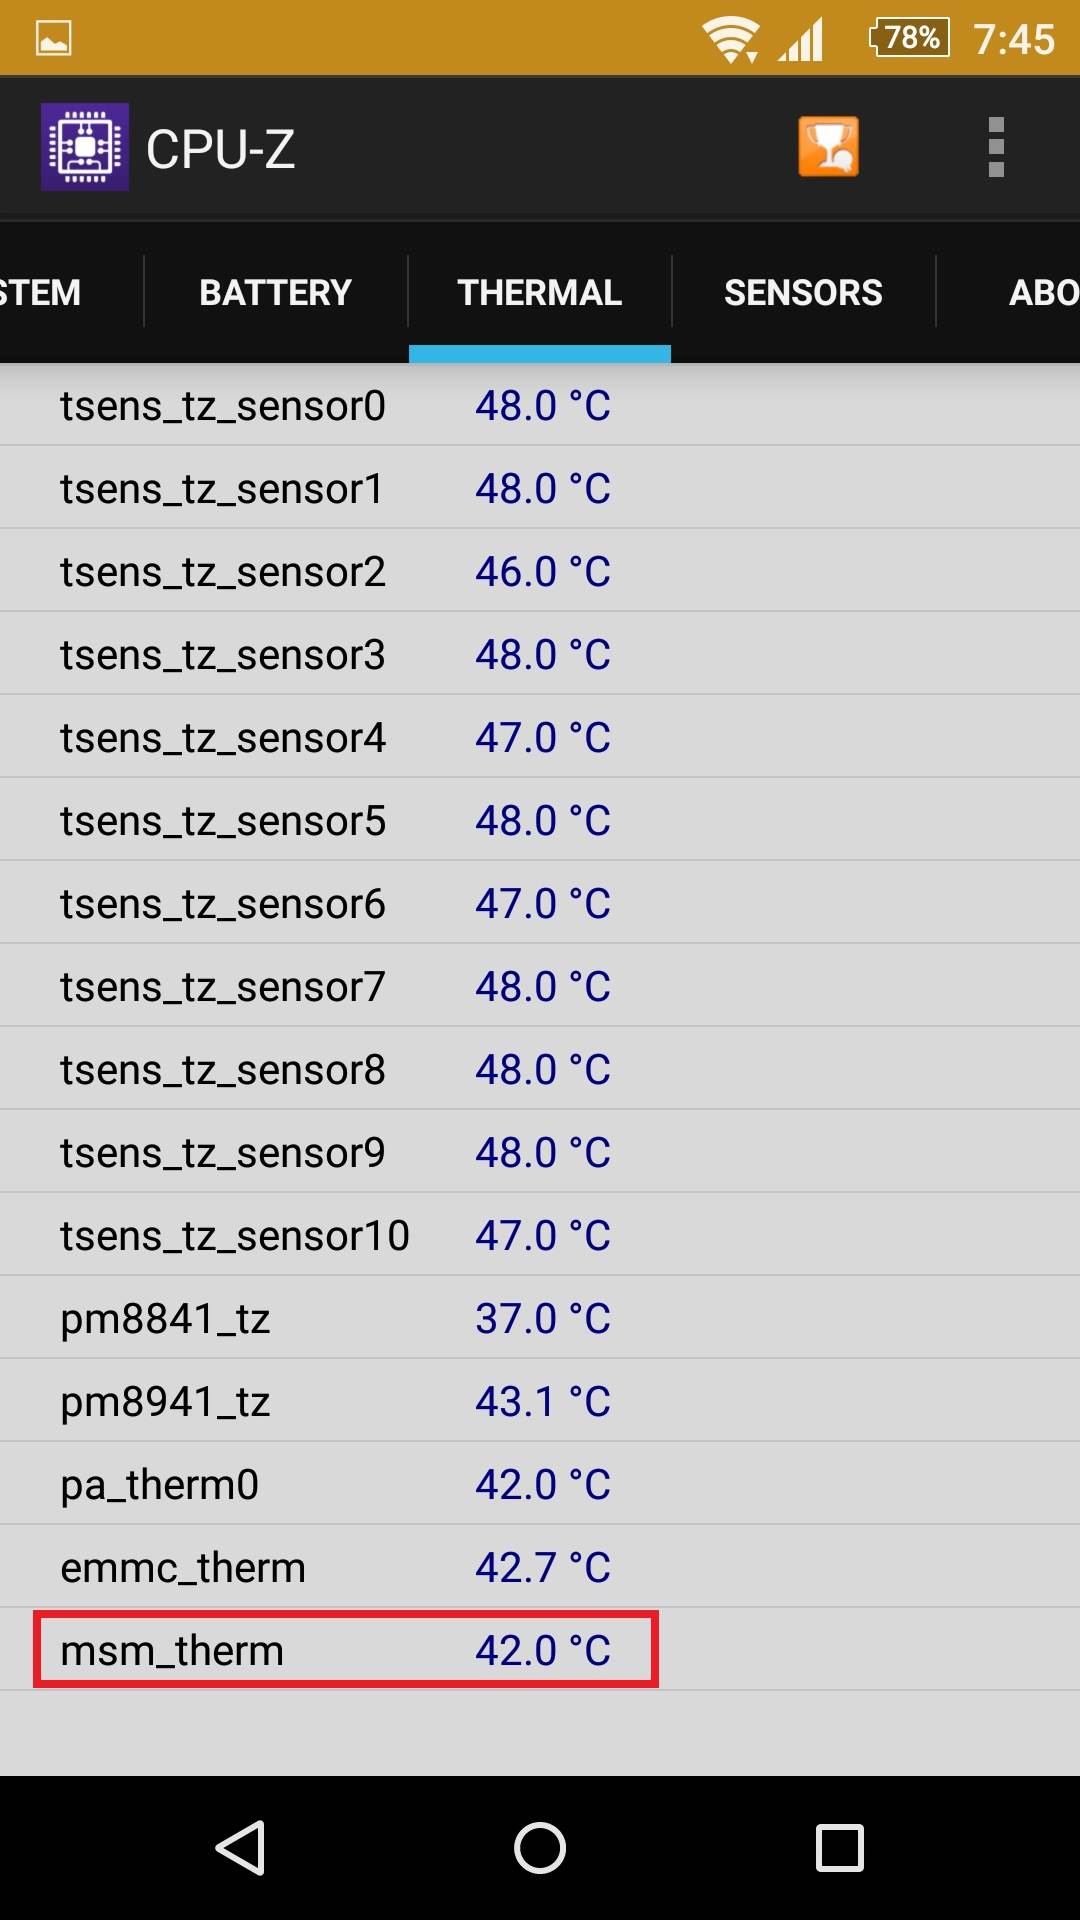Image resolution: width=1080 pixels, height=1920 pixels.
Task: Switch to the Battery tab
Action: [x=275, y=292]
